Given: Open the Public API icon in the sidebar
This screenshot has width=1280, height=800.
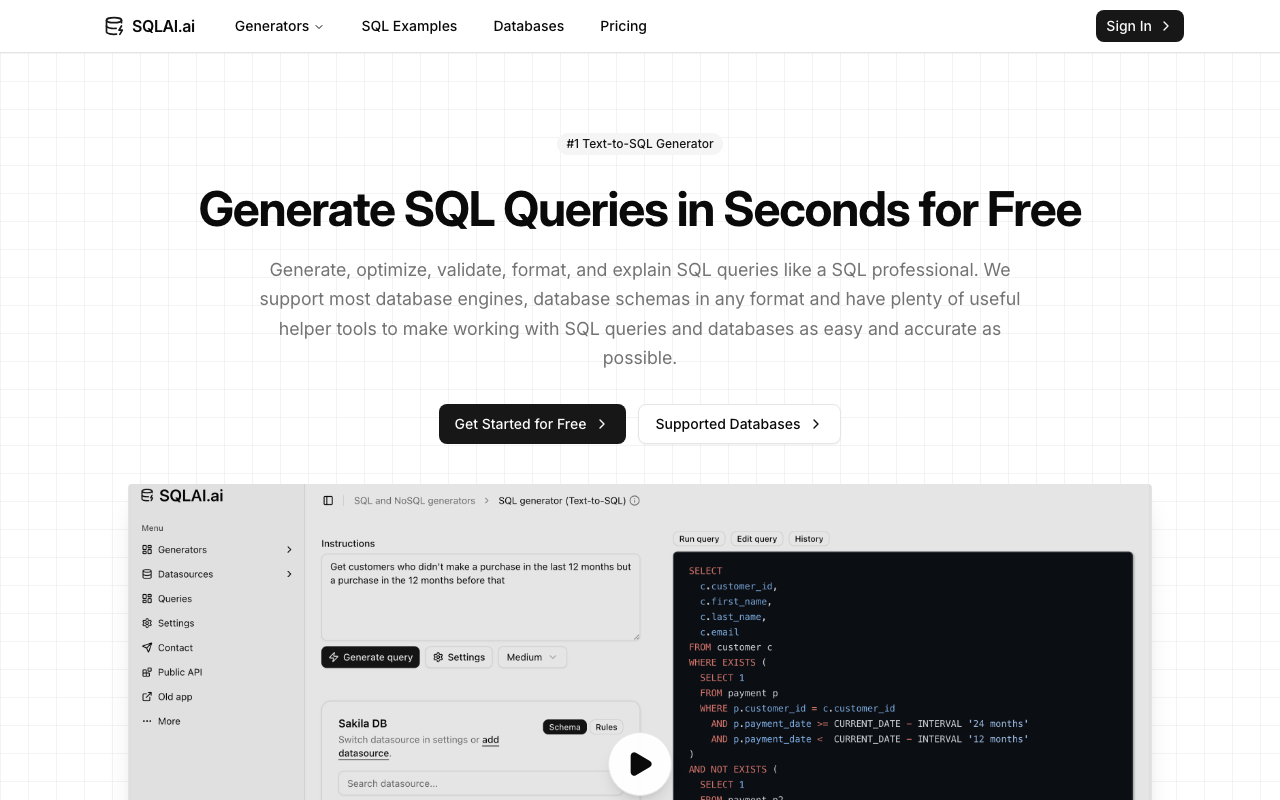Looking at the screenshot, I should pyautogui.click(x=147, y=672).
